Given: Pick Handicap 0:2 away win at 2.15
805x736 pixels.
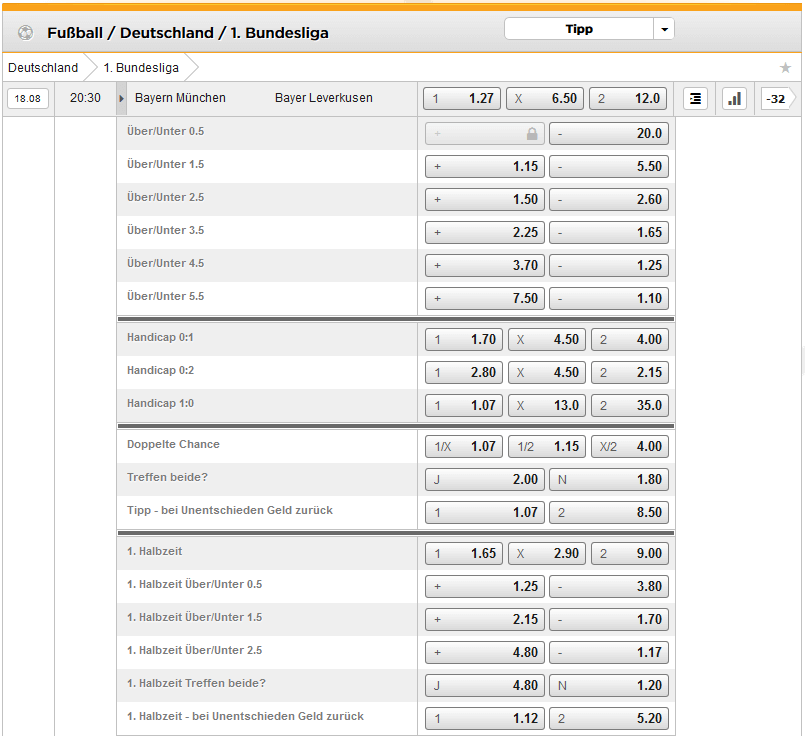Looking at the screenshot, I should tap(630, 373).
